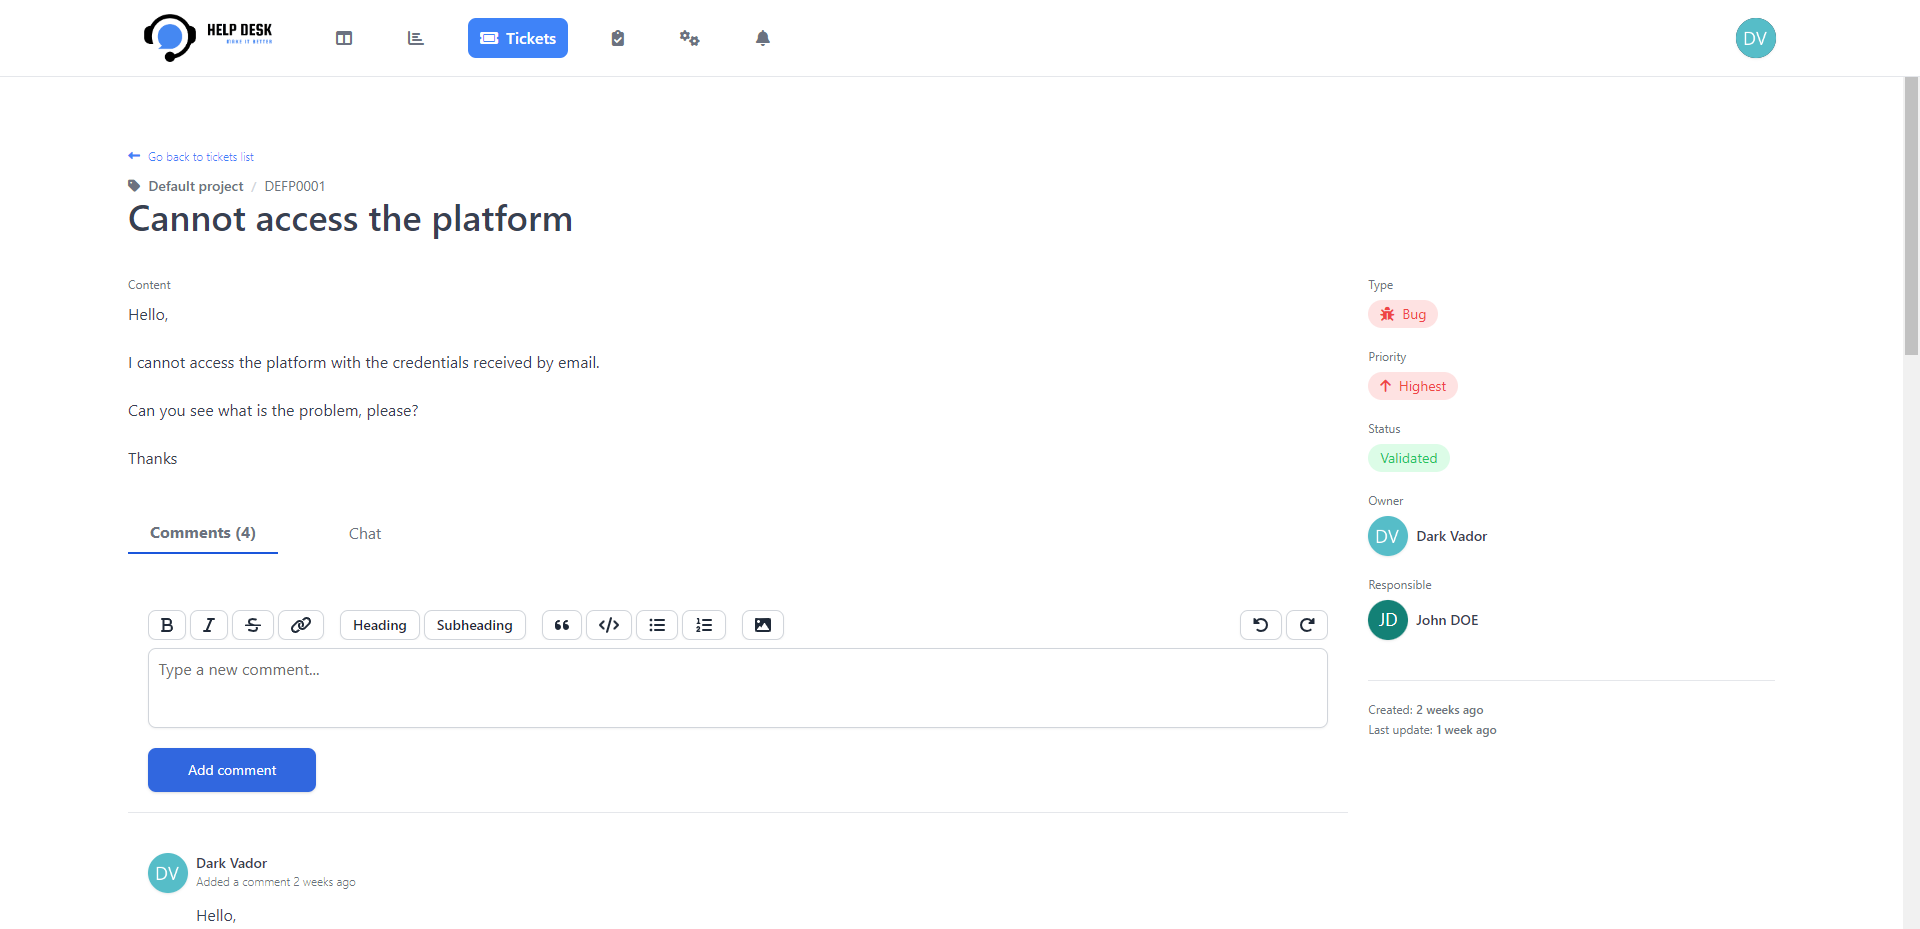Screen dimensions: 1920x929
Task: Click owner Dark Vador's avatar
Action: pos(1388,536)
